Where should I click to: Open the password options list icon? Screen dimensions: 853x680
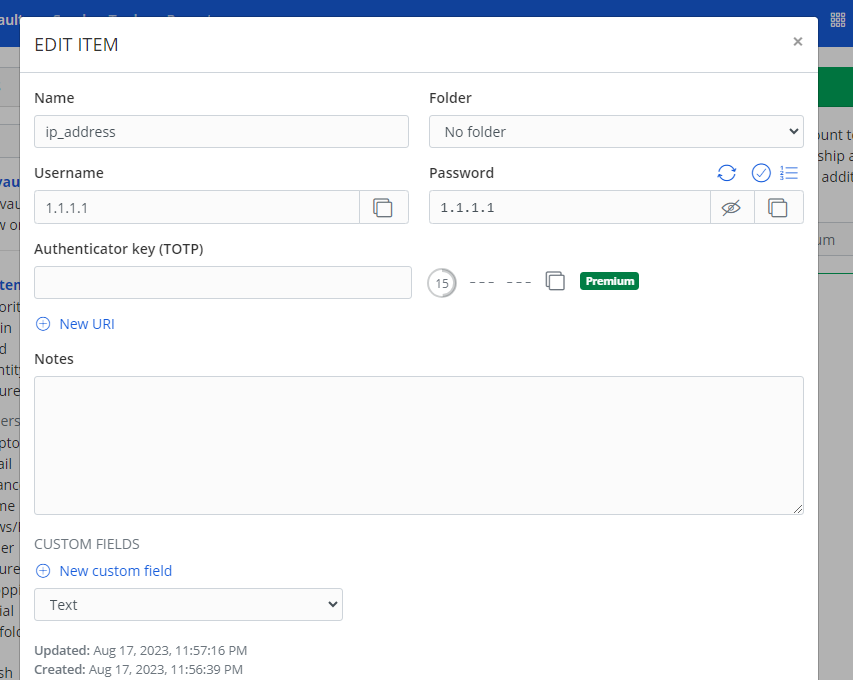789,173
